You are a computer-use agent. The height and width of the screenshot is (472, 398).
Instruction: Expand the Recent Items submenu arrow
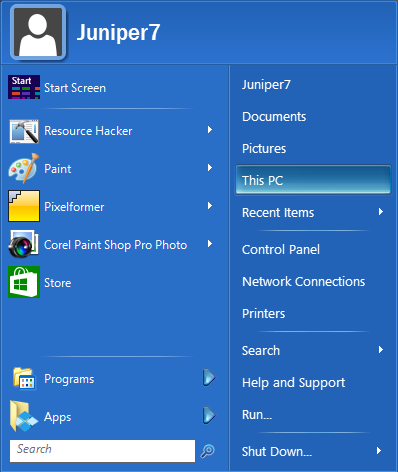click(381, 212)
